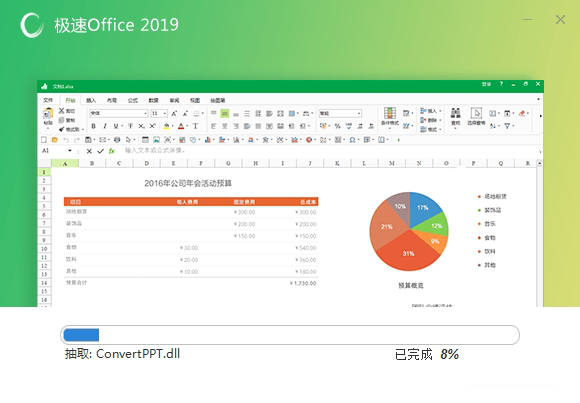This screenshot has height=403, width=580.
Task: Click the envelope Email icon
Action: [102, 140]
